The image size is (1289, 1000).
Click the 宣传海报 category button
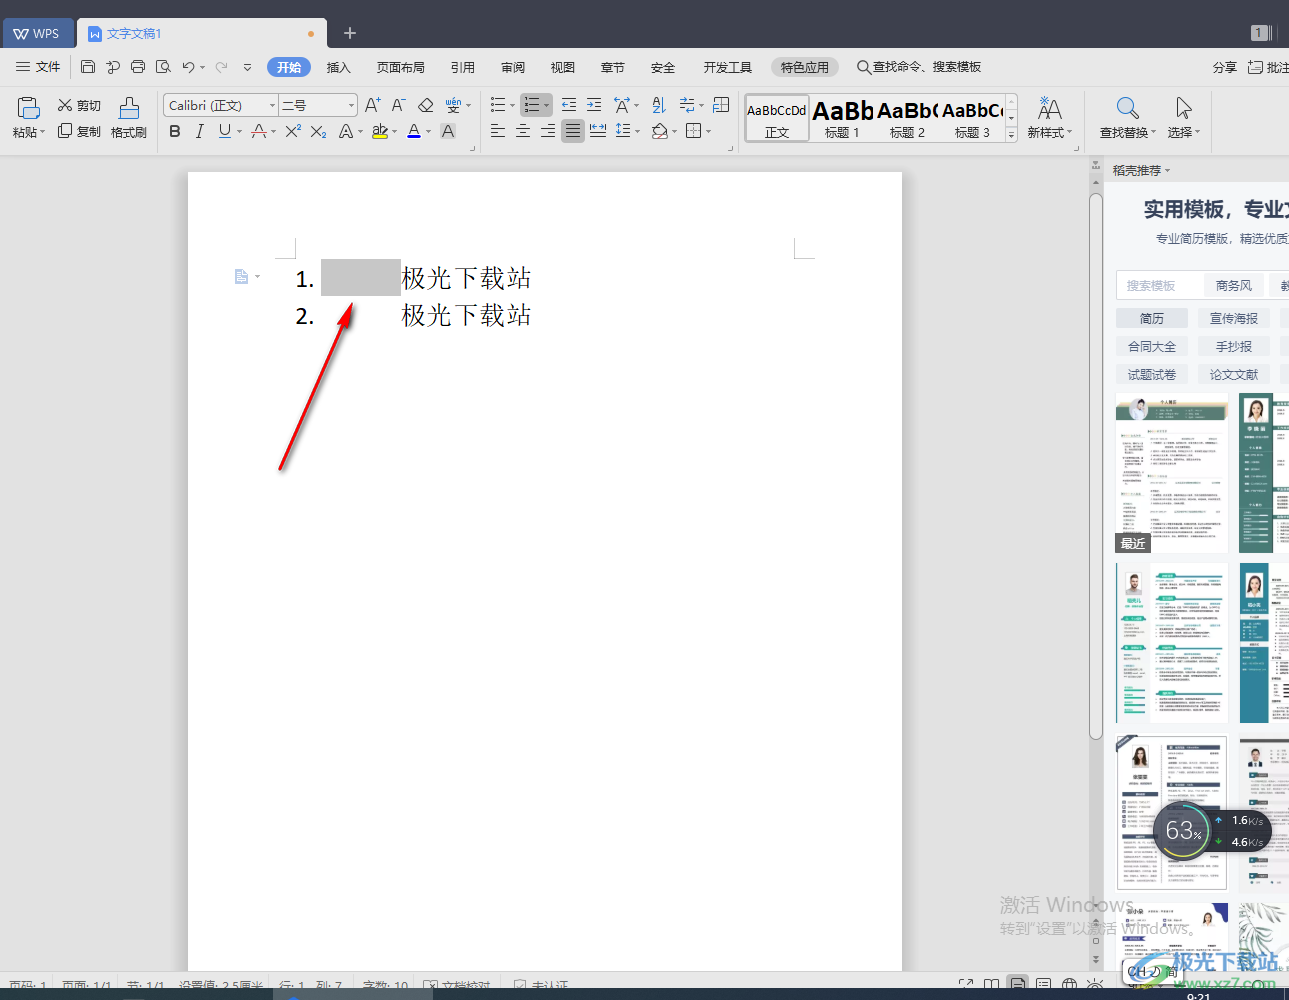pos(1234,318)
